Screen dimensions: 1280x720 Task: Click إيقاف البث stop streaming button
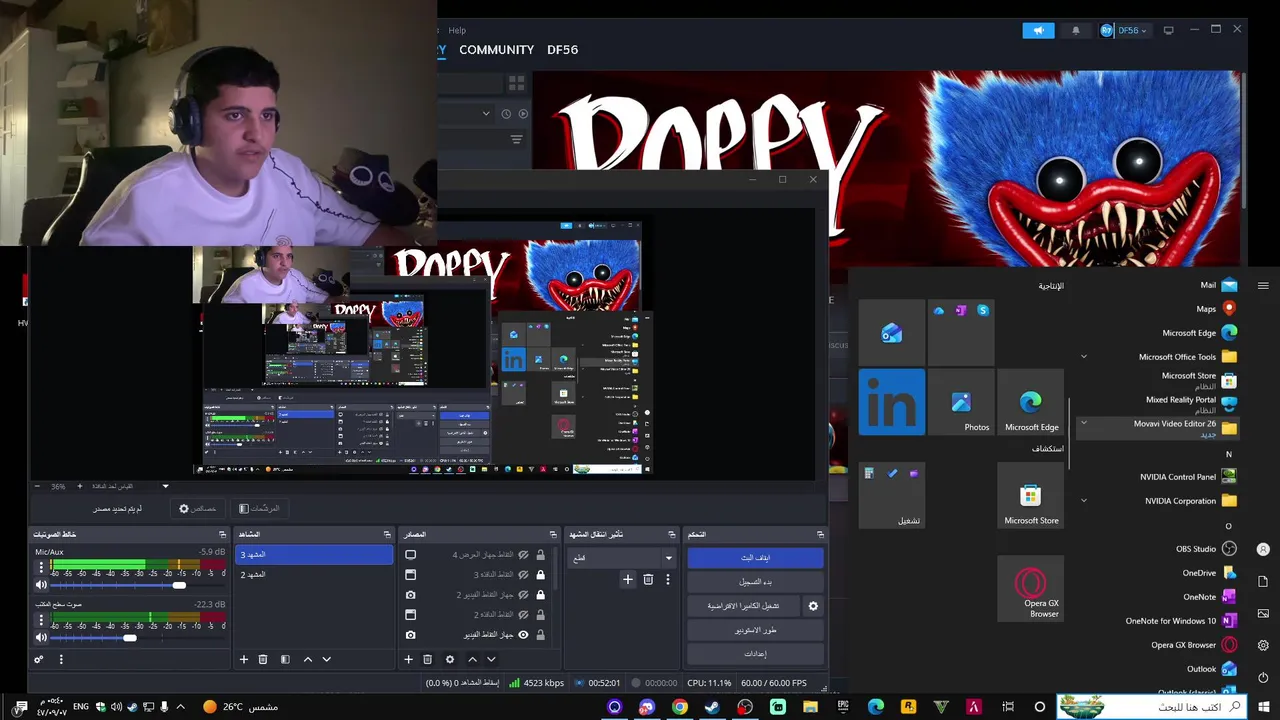click(x=755, y=558)
